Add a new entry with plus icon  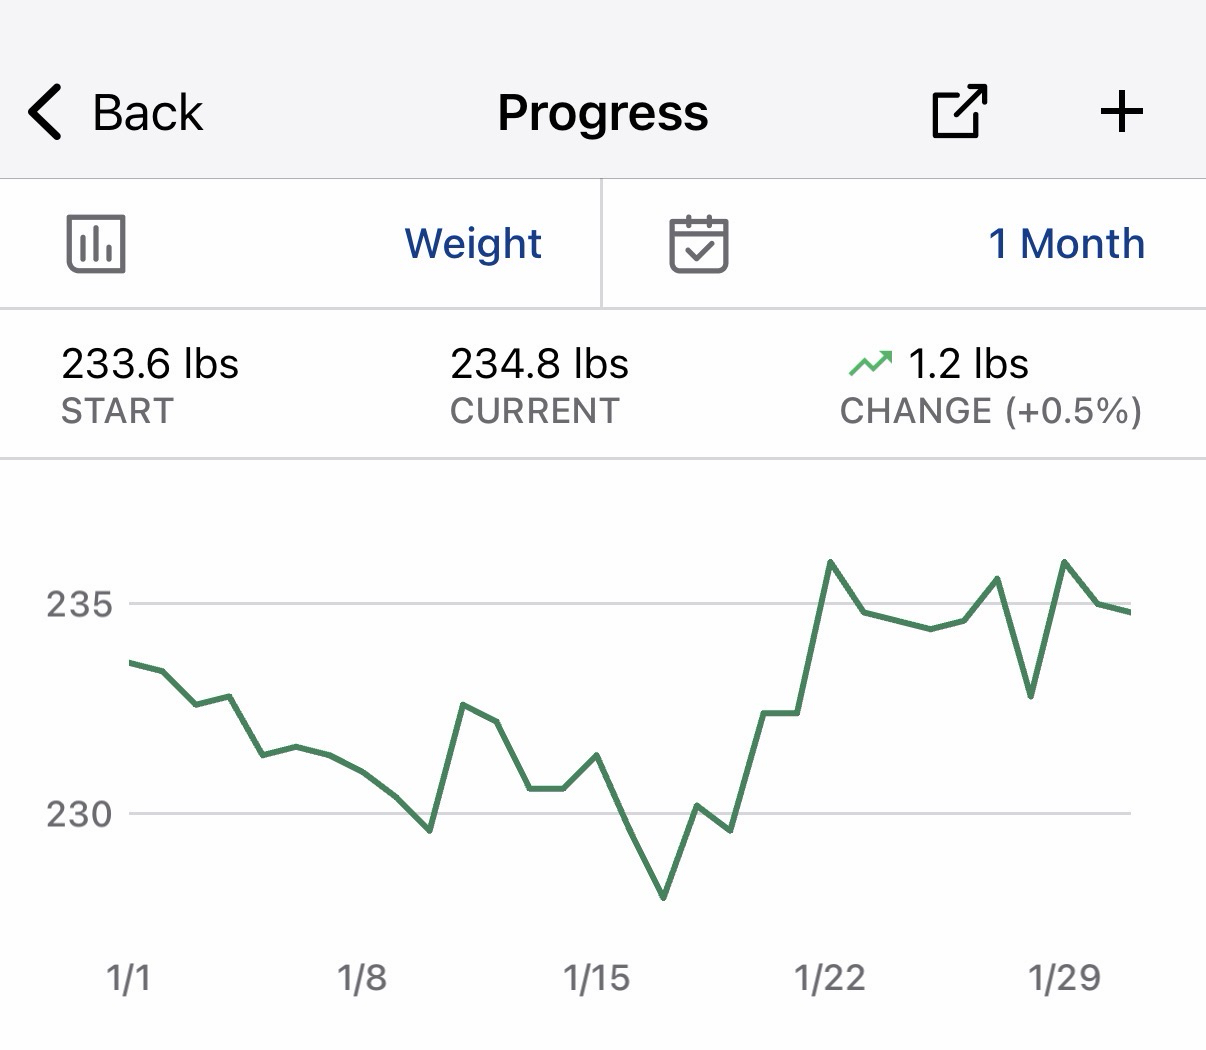(x=1121, y=111)
